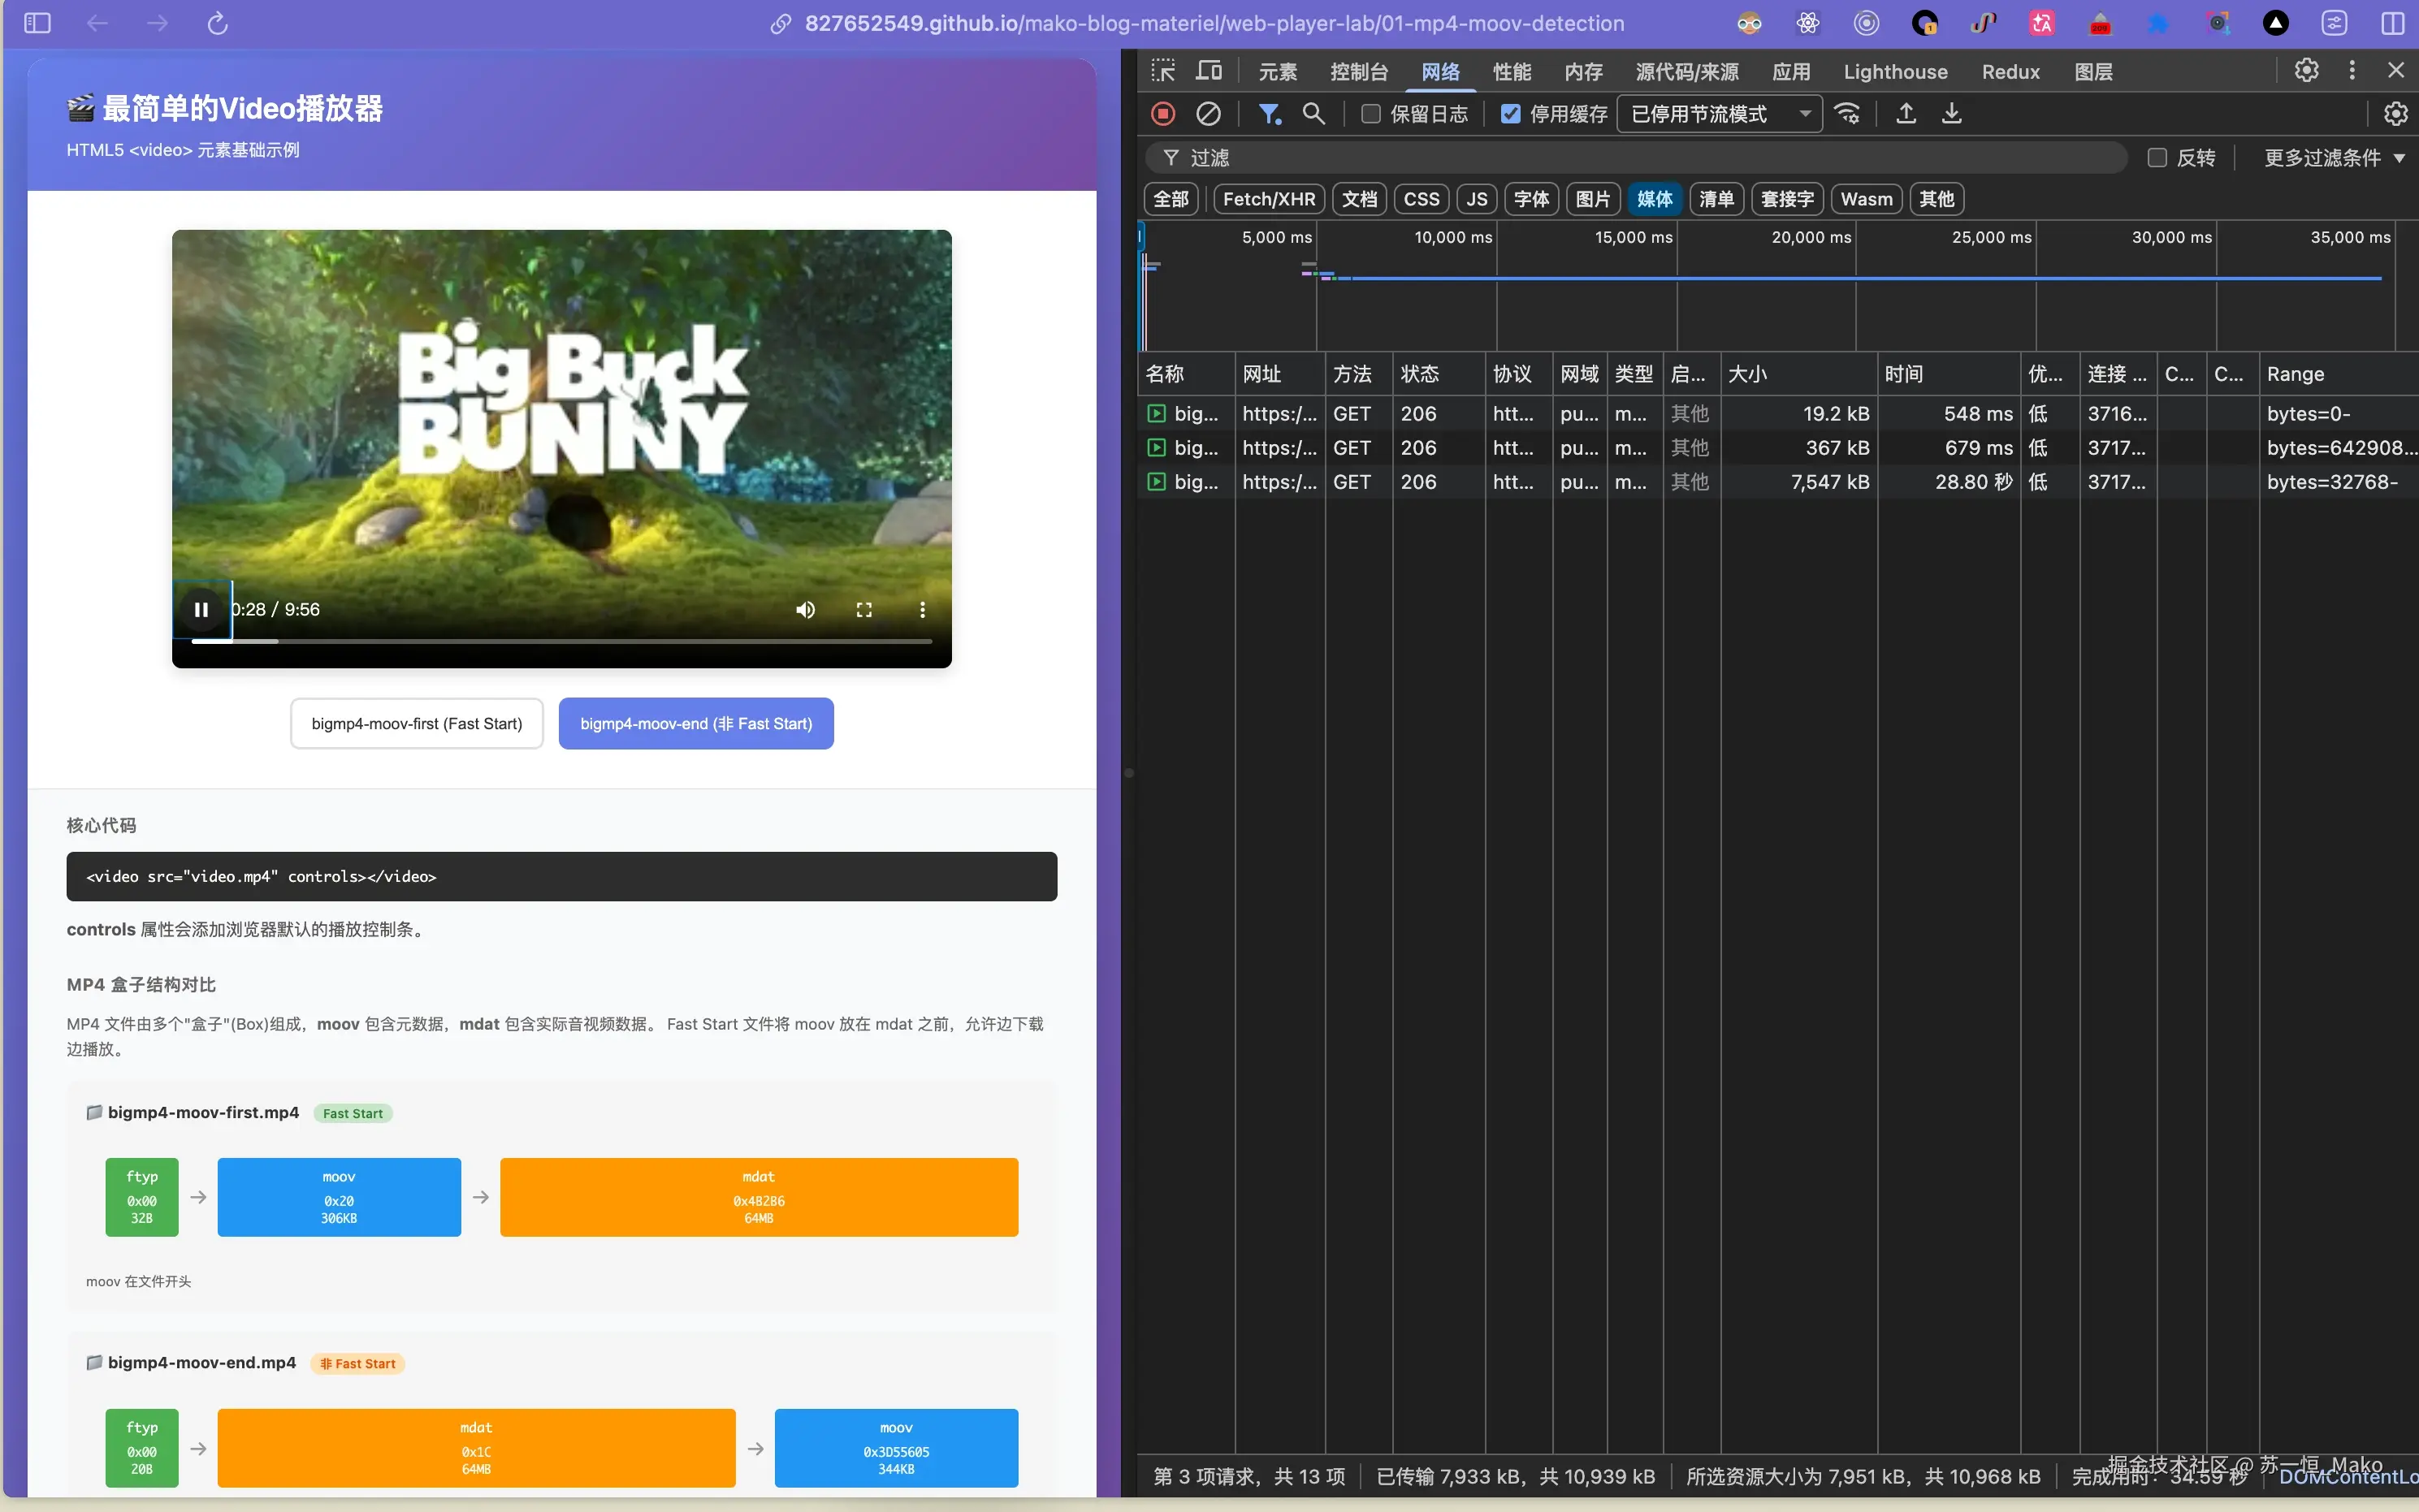The image size is (2419, 1512).
Task: Mute the video volume
Action: (805, 610)
